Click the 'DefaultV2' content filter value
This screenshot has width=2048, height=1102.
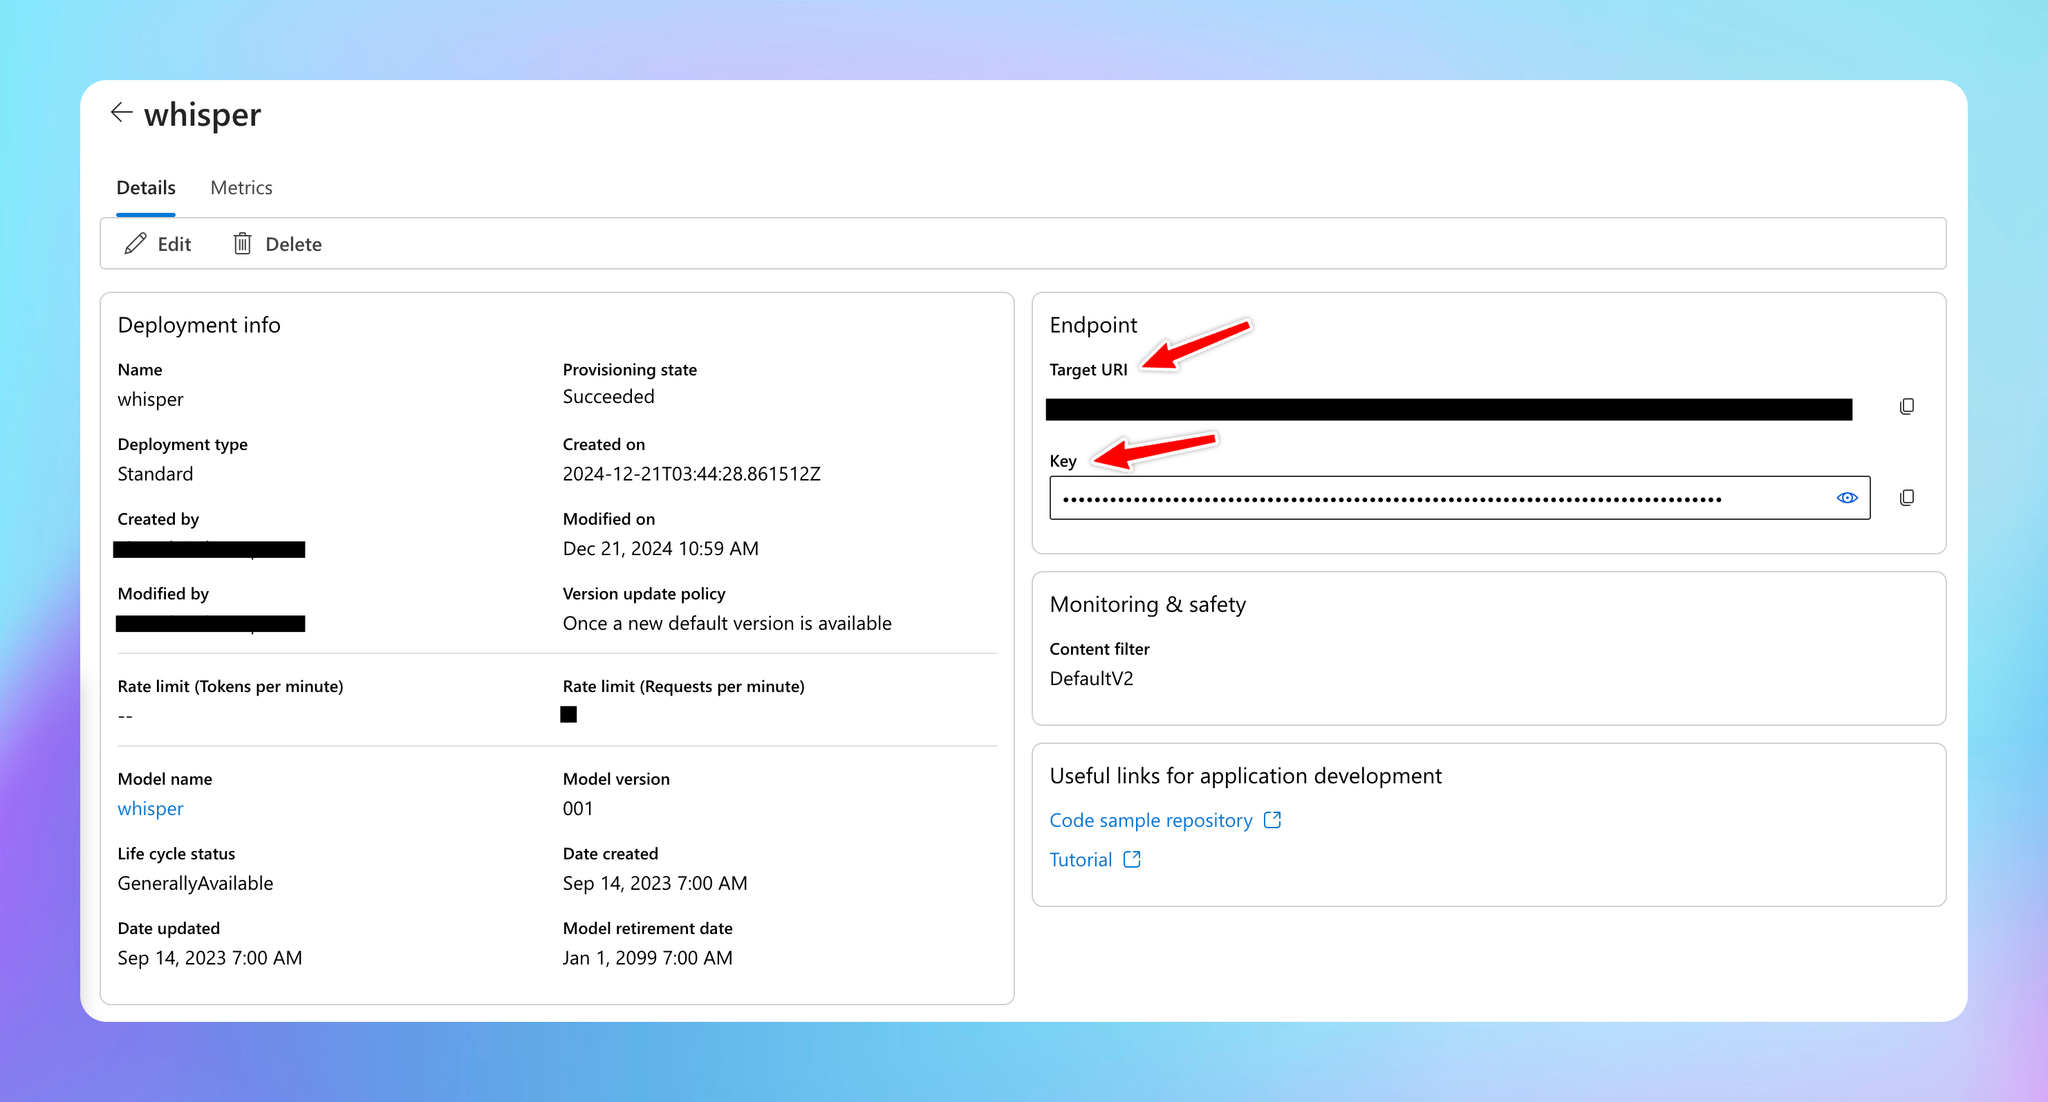tap(1092, 679)
